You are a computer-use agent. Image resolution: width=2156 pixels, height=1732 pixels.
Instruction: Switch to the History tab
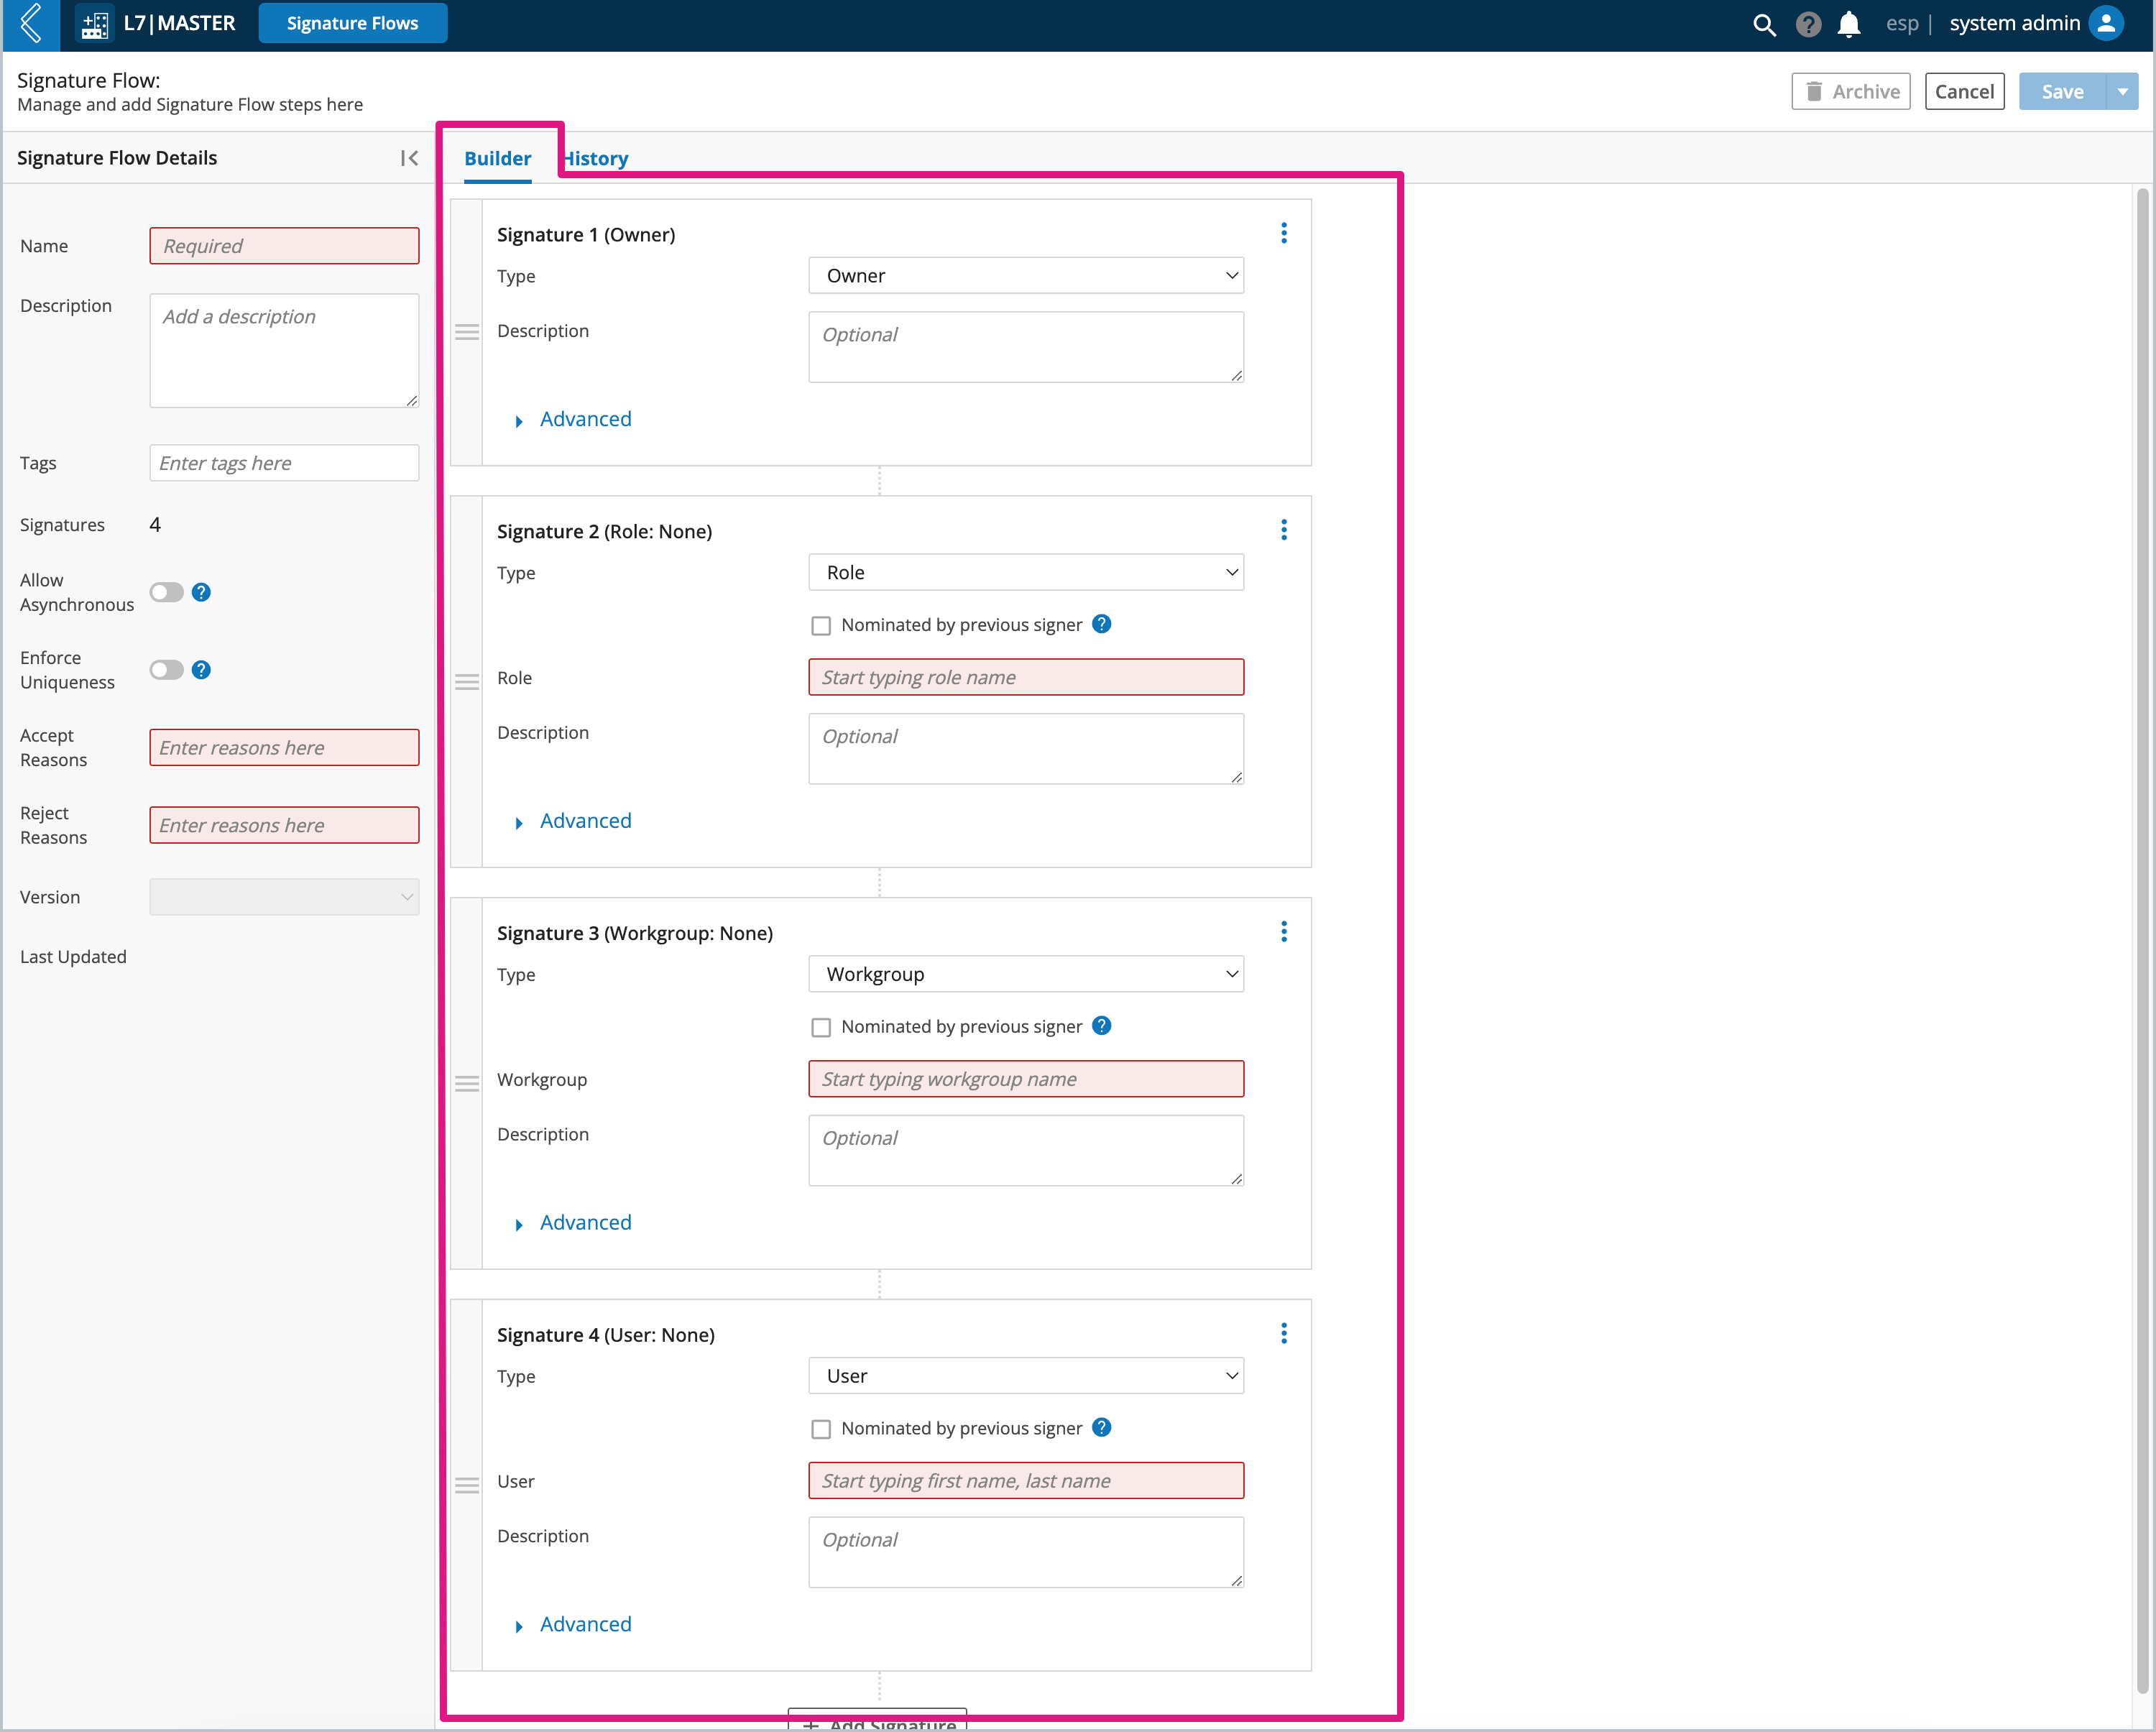click(596, 158)
